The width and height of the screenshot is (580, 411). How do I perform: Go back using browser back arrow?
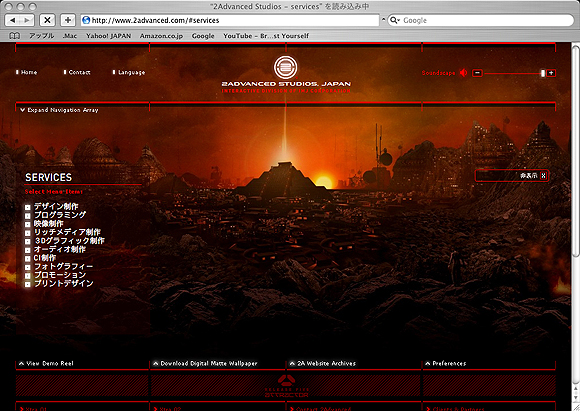tap(13, 20)
